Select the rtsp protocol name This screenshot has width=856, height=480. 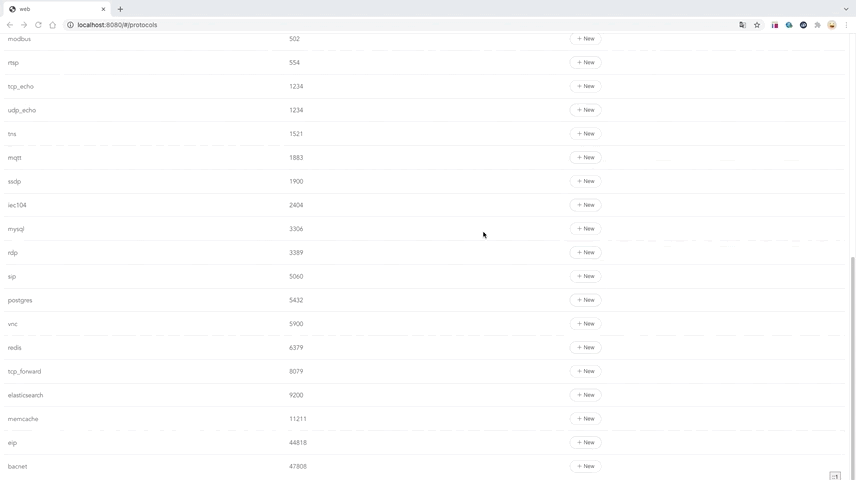(13, 63)
